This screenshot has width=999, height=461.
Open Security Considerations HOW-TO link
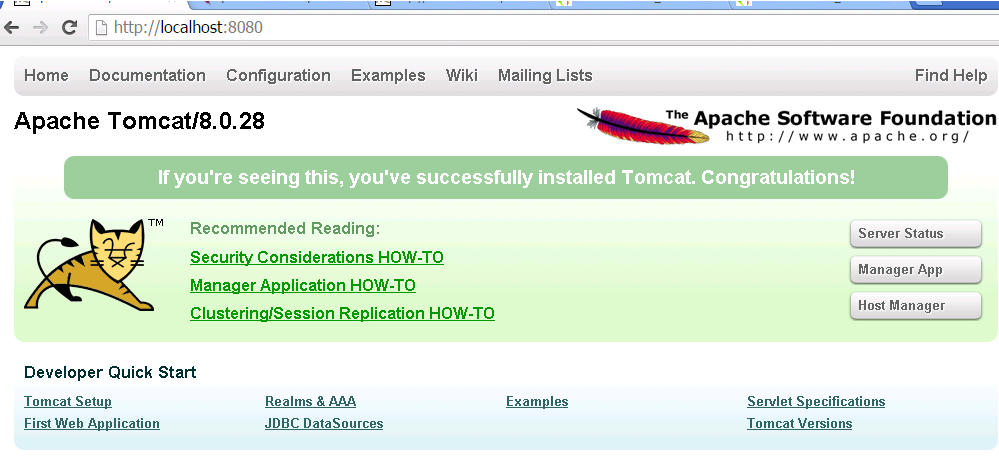pos(317,257)
